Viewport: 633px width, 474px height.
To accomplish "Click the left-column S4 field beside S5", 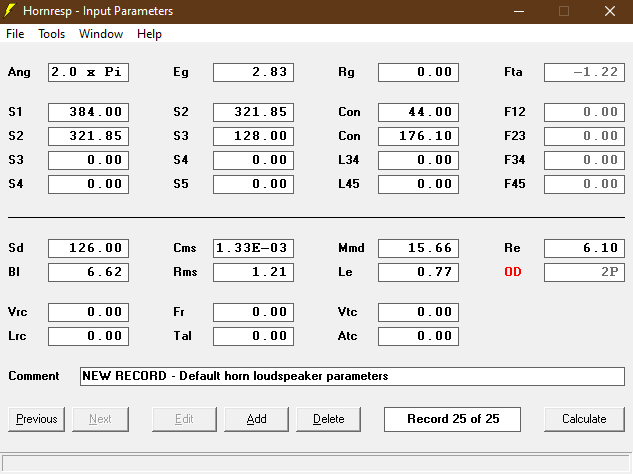I will (88, 184).
